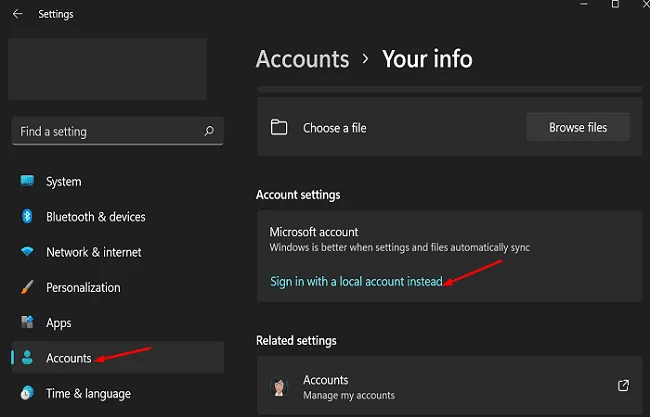
Task: Open the Apps category
Action: click(118, 322)
